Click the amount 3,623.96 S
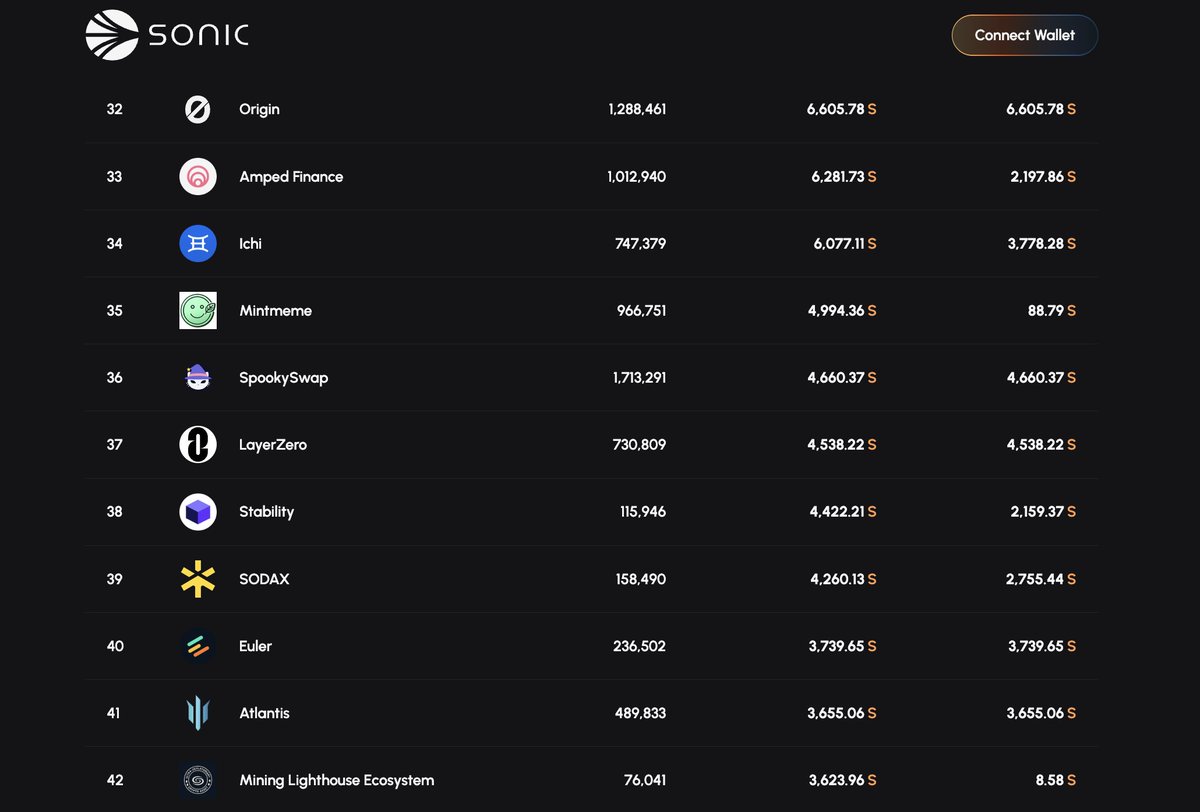Viewport: 1200px width, 812px height. [843, 780]
